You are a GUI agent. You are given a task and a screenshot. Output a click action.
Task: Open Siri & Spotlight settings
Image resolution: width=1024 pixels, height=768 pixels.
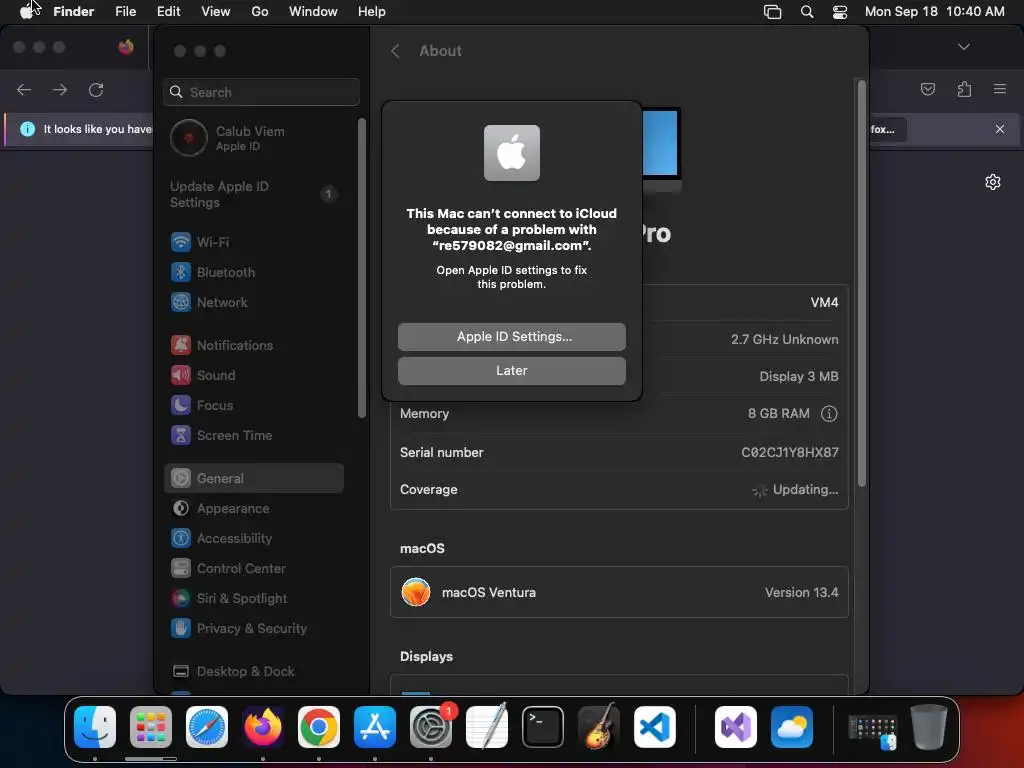pyautogui.click(x=253, y=599)
